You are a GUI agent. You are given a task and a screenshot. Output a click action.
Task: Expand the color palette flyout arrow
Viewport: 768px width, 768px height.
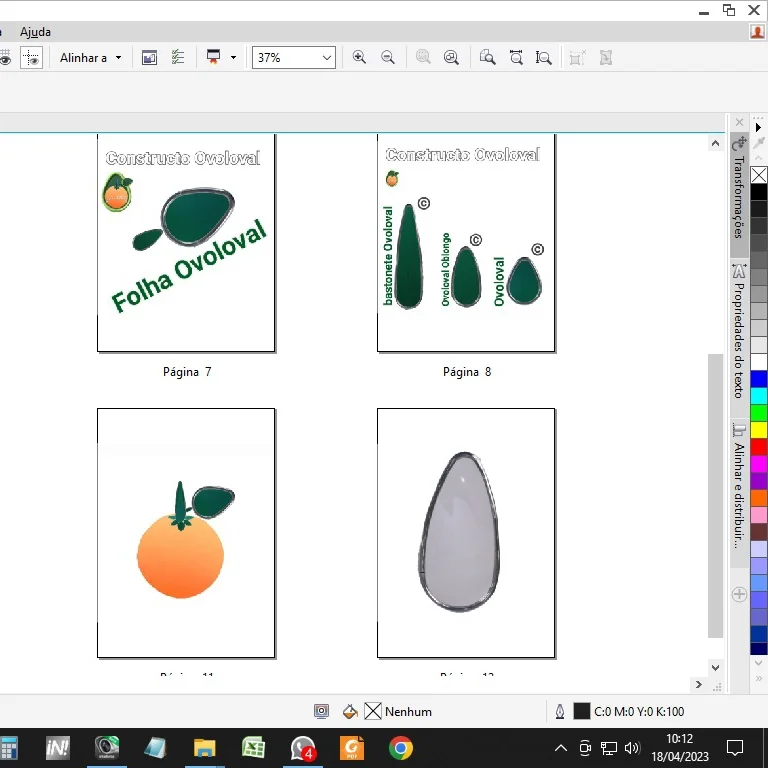point(759,128)
